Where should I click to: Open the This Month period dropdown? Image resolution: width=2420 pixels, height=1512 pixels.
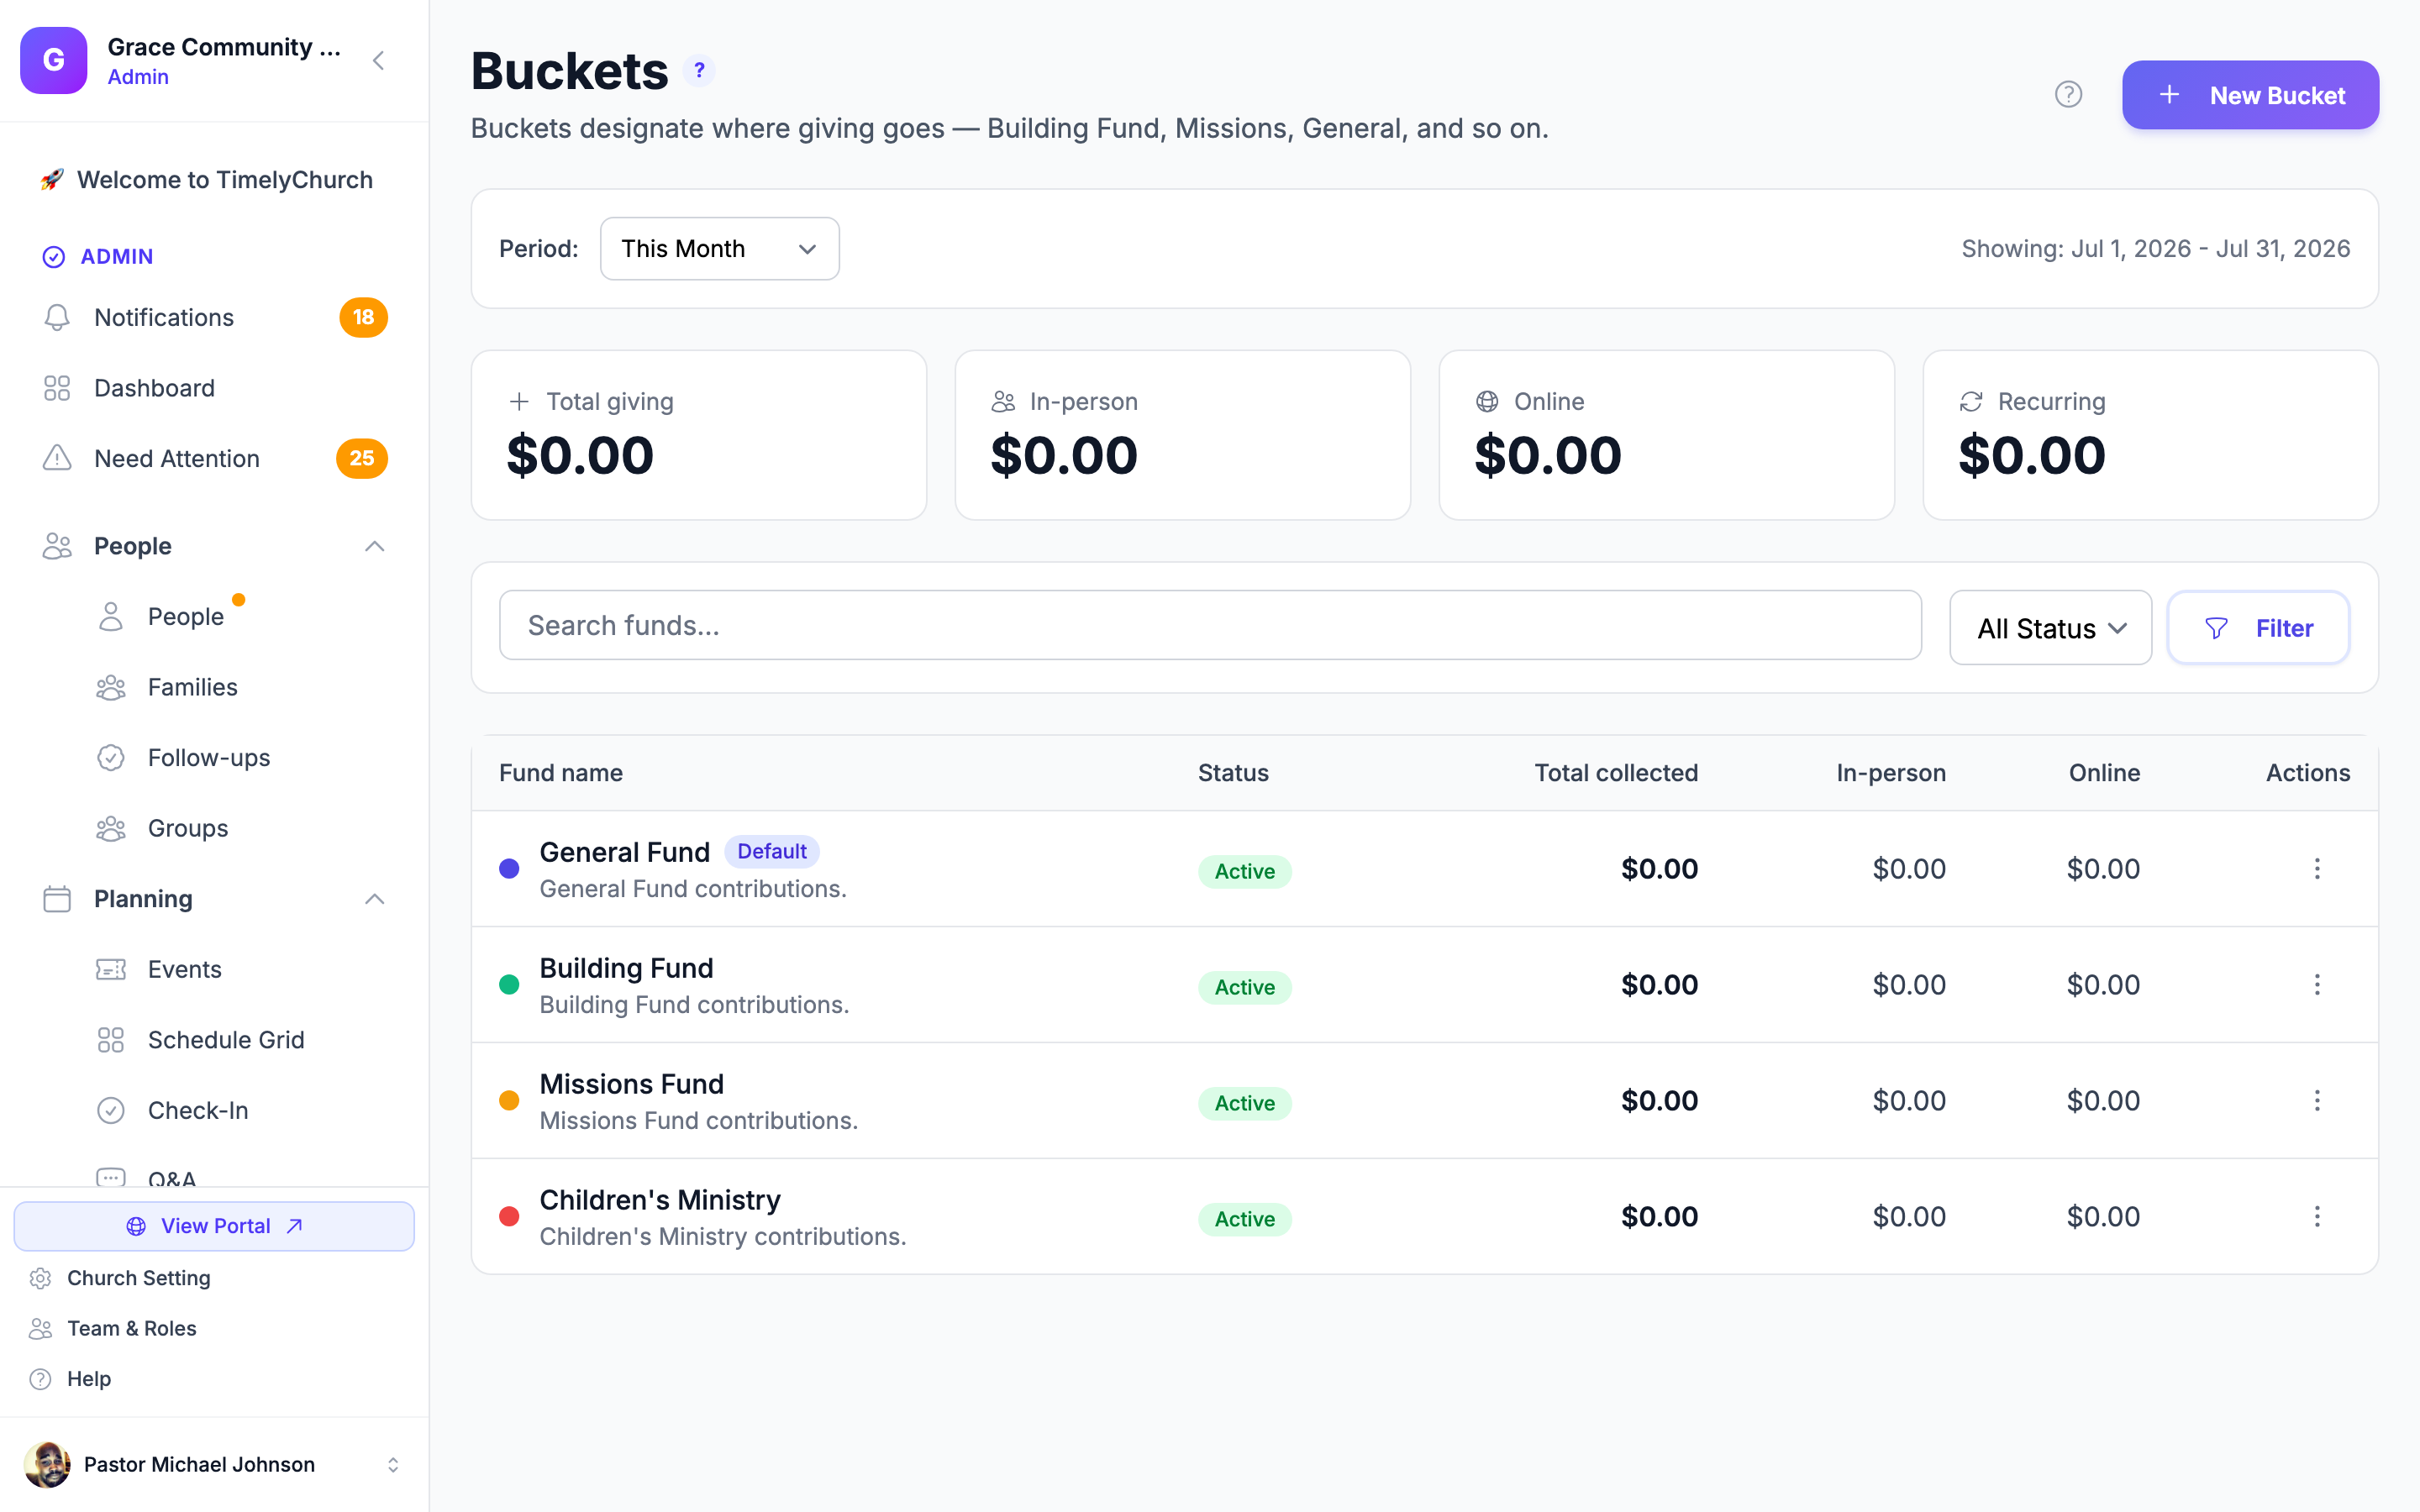719,248
